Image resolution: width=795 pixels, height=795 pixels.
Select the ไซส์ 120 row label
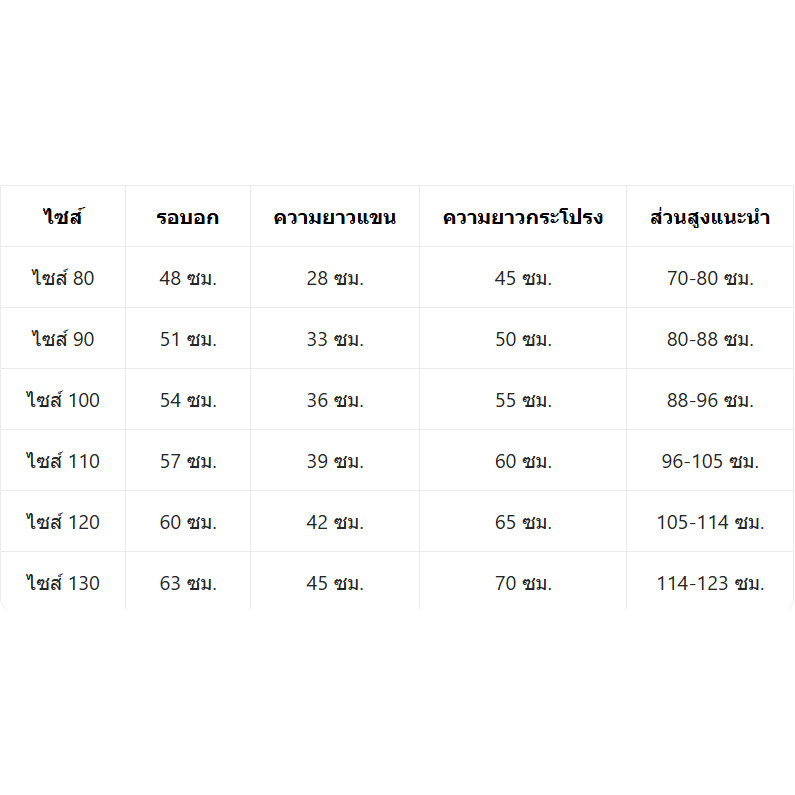pyautogui.click(x=63, y=522)
